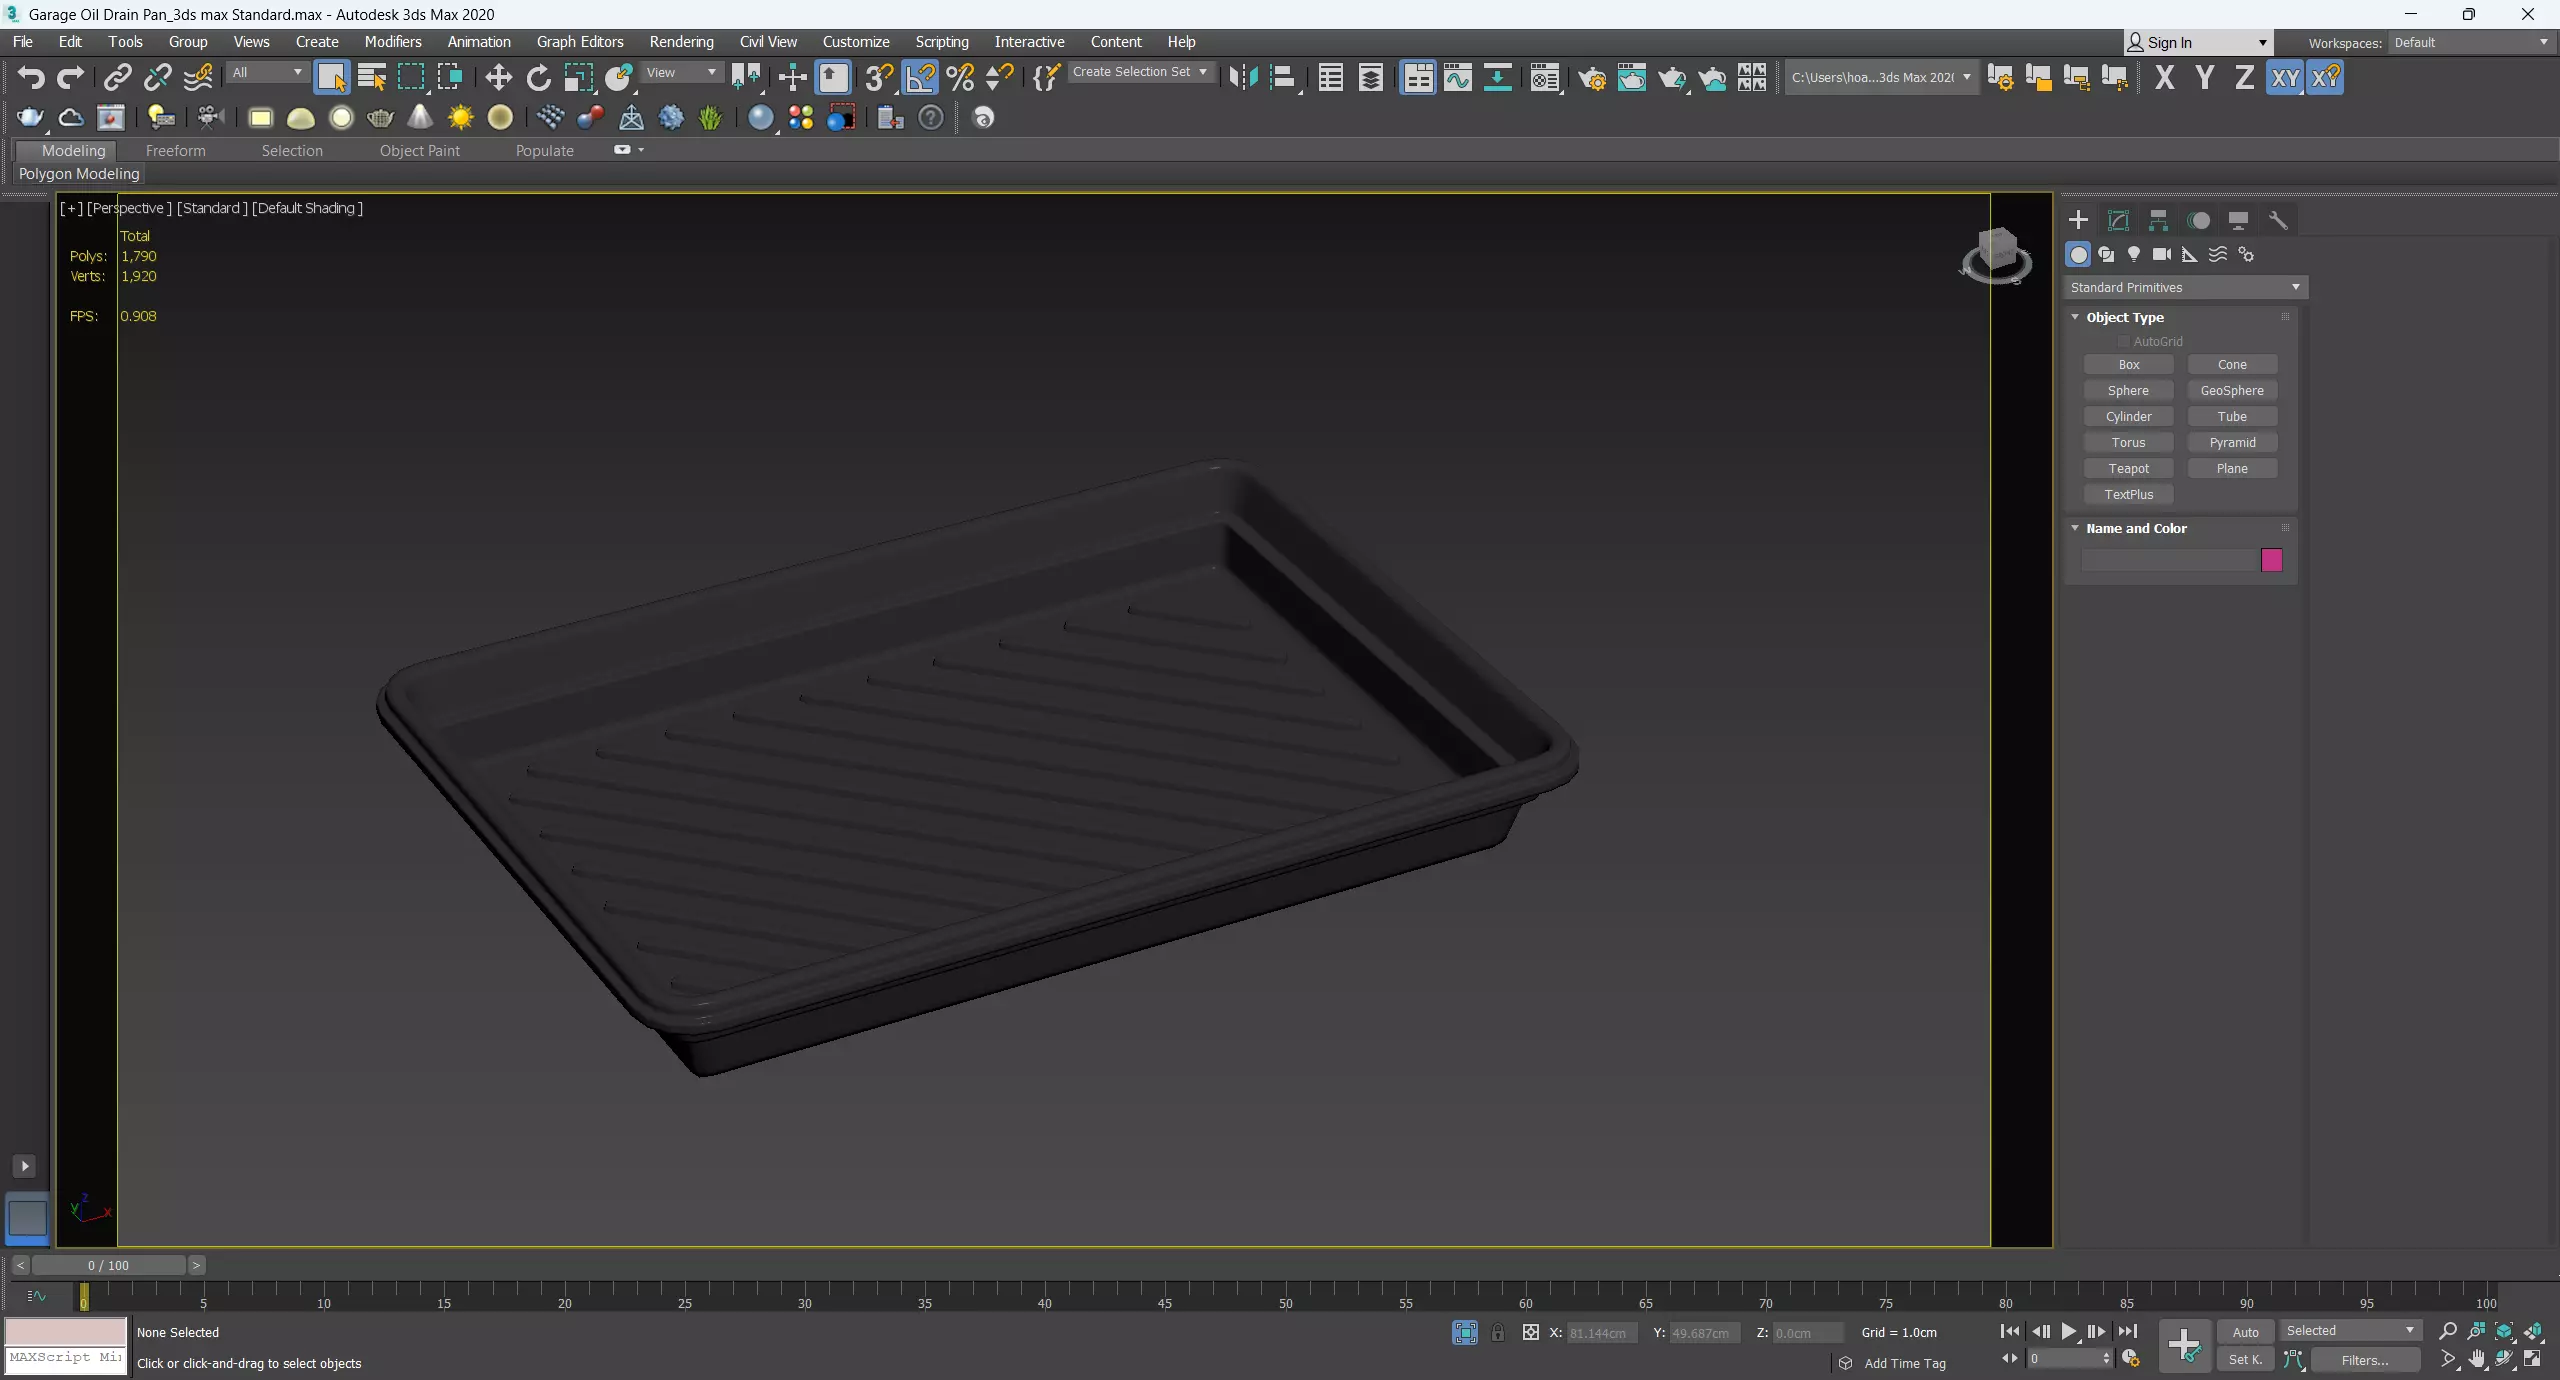2560x1380 pixels.
Task: Open the Modifiers menu
Action: 393,42
